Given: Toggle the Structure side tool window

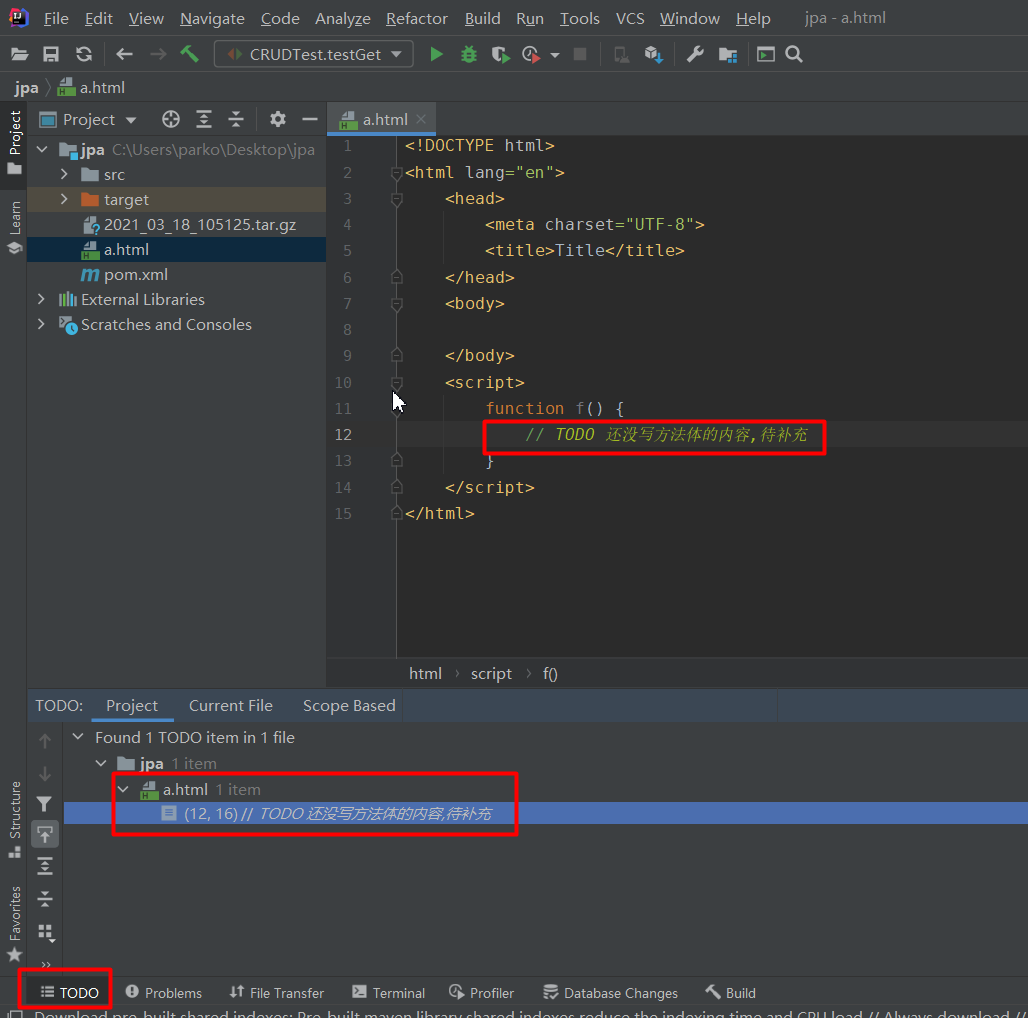Looking at the screenshot, I should coord(14,819).
